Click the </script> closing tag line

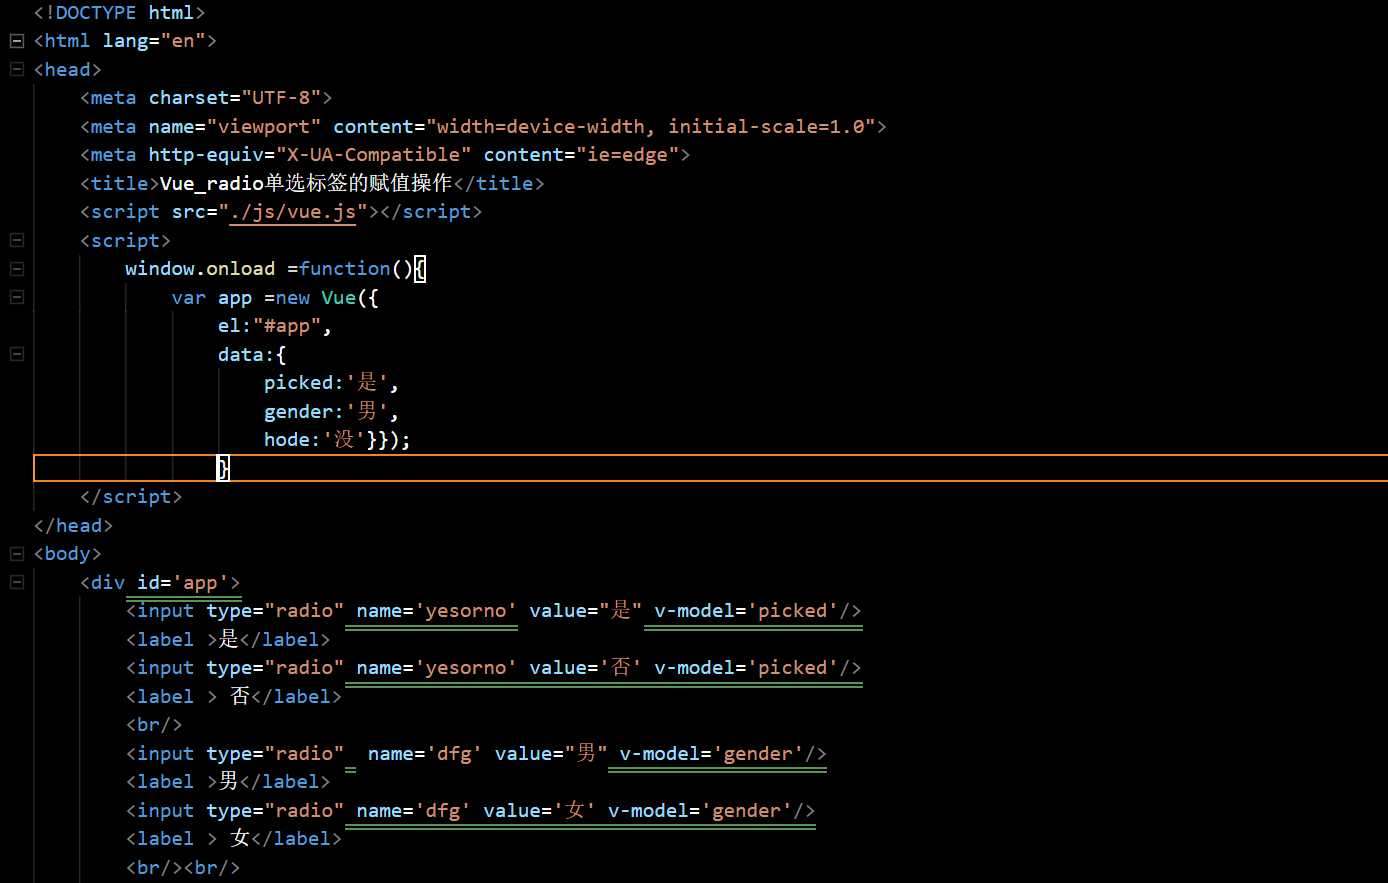click(x=131, y=497)
